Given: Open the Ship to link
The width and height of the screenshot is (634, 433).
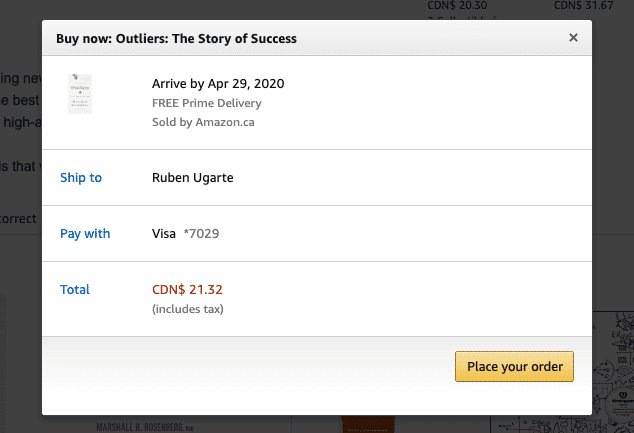Looking at the screenshot, I should tap(81, 177).
